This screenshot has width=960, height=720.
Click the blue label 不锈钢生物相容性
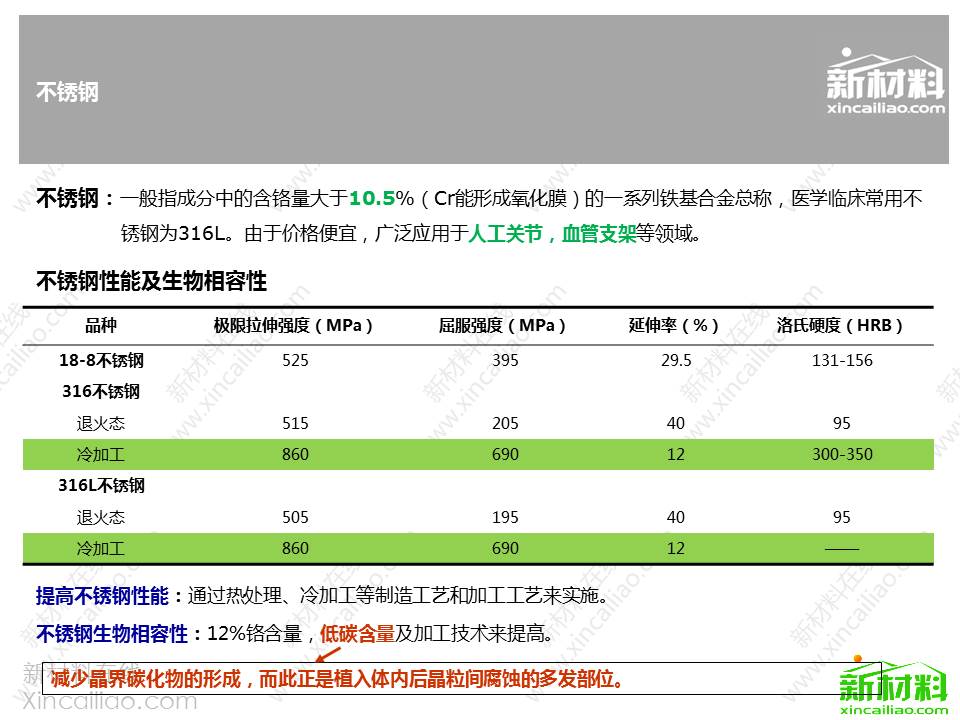coord(112,634)
